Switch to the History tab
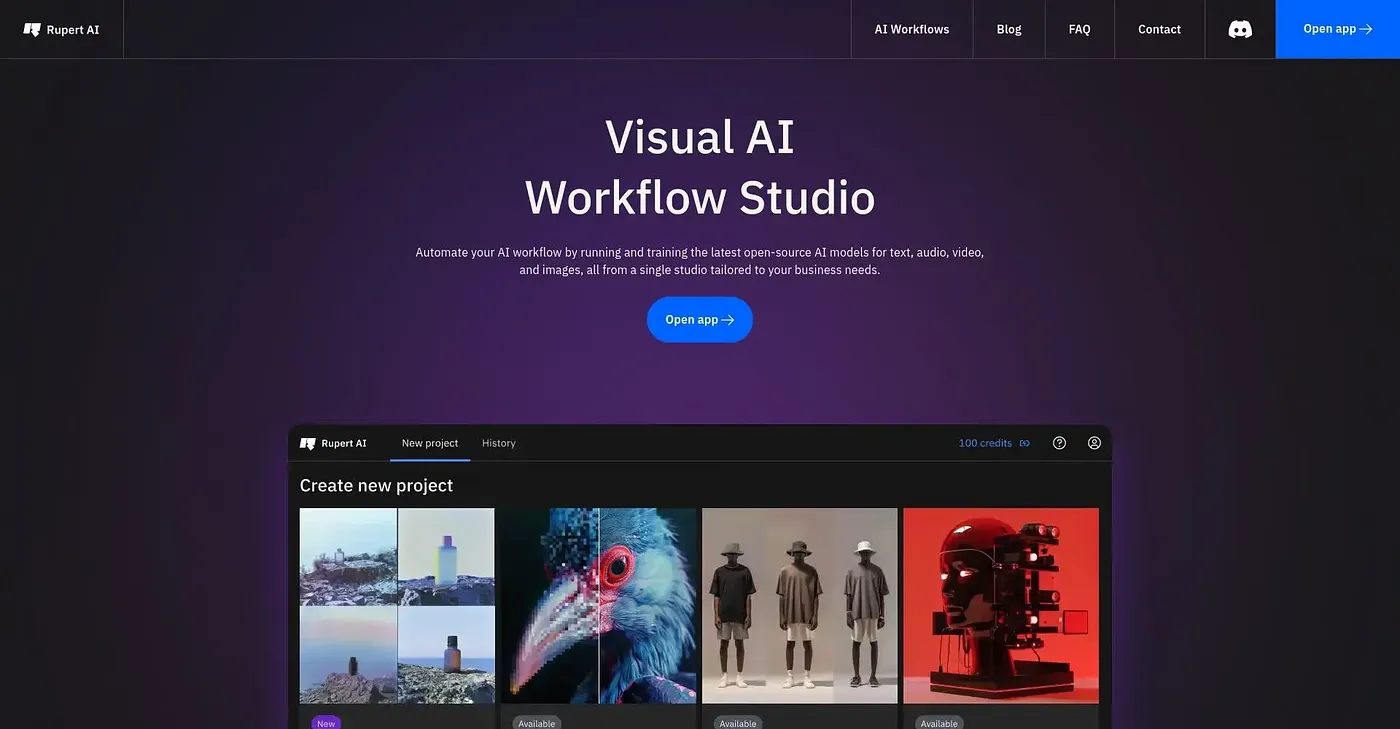 pos(499,443)
